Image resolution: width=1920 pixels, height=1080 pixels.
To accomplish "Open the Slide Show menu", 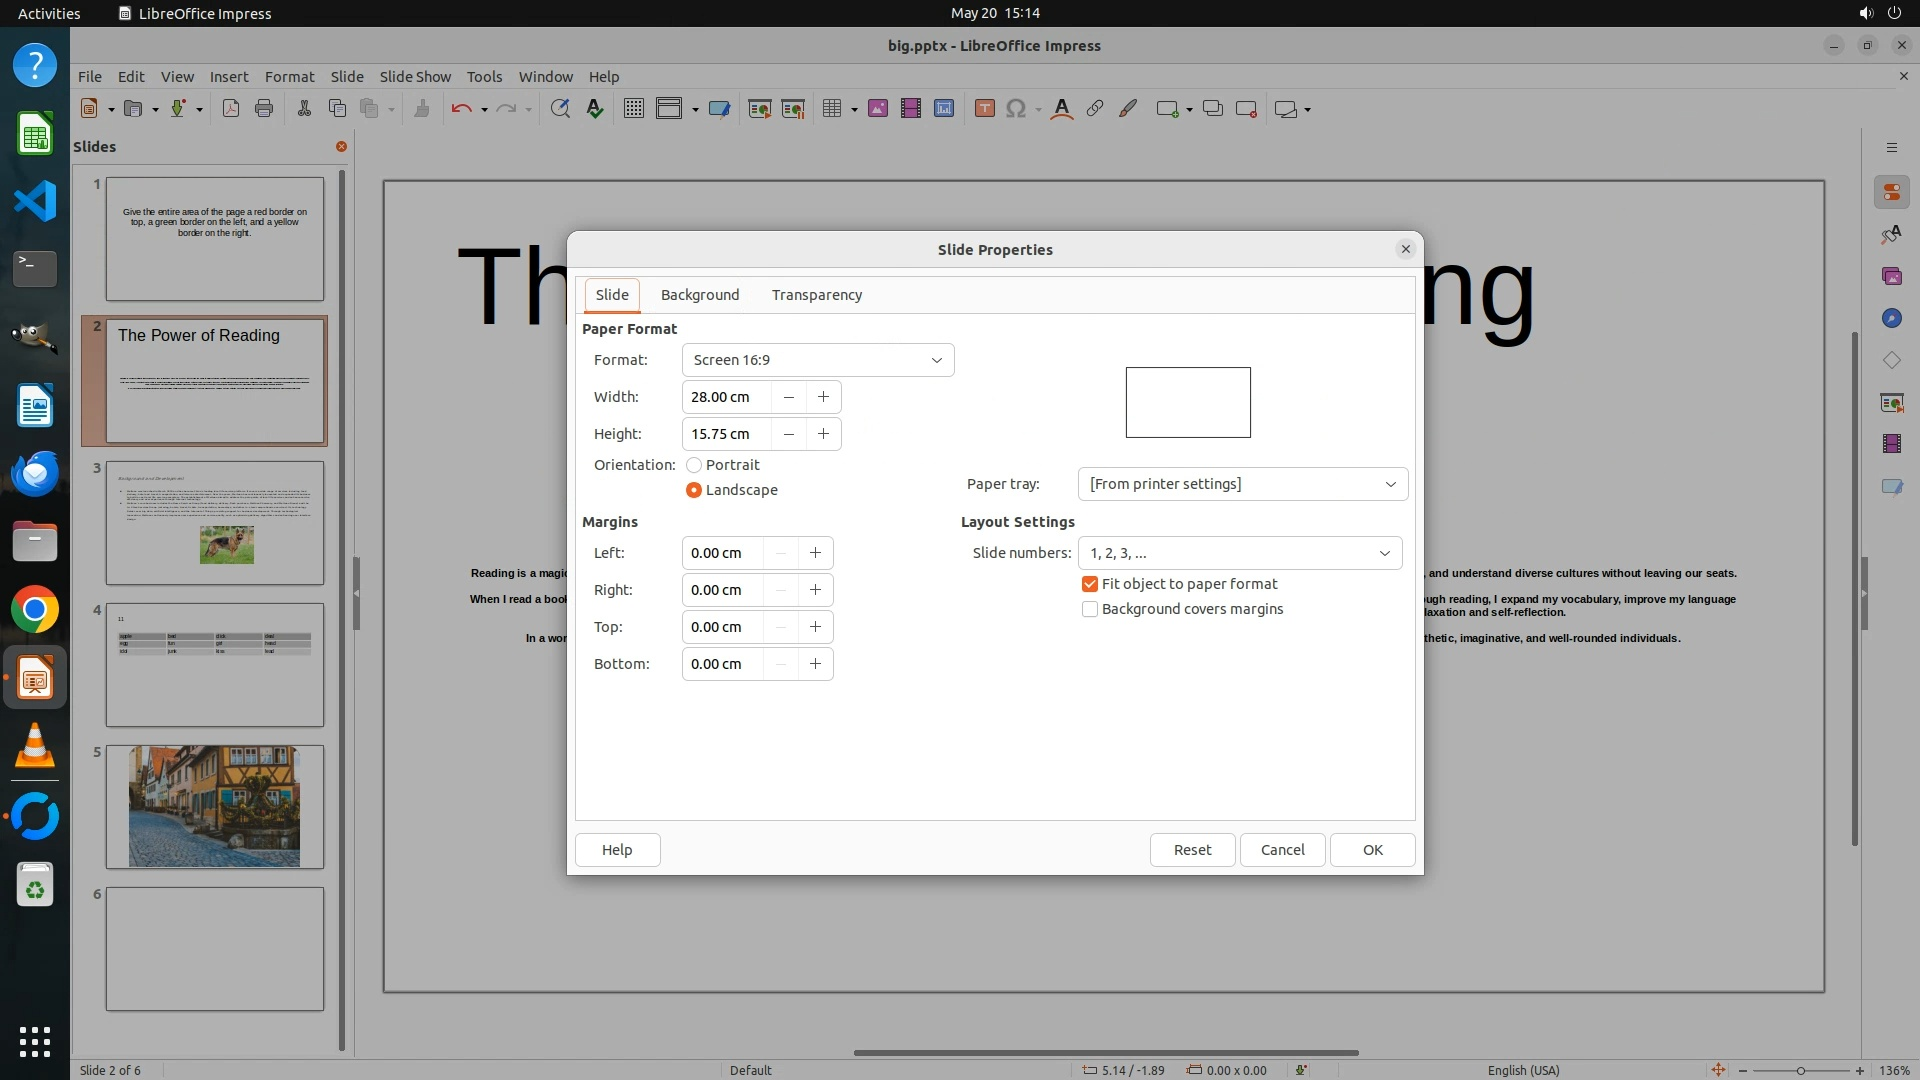I will 415,77.
